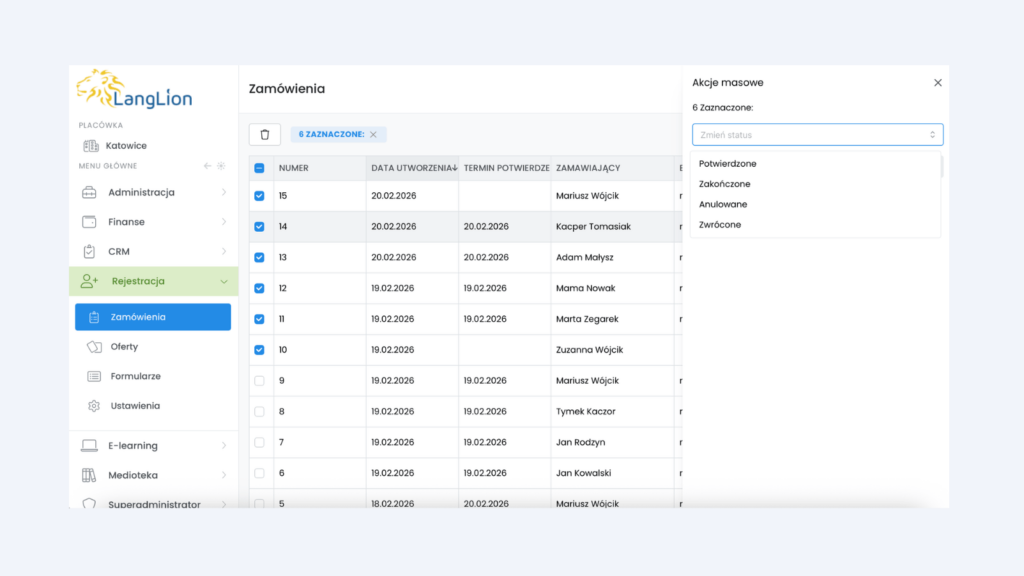
Task: Click the Ustawienia gear icon
Action: point(94,406)
